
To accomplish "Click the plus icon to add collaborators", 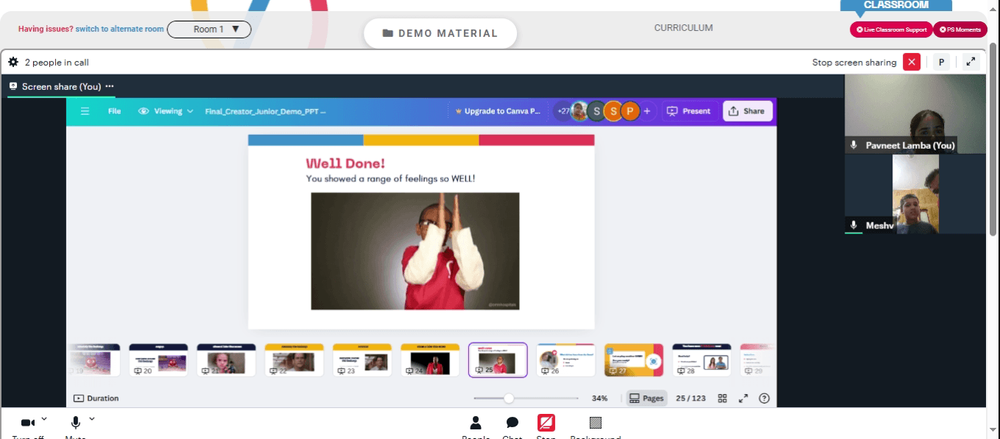I will click(x=647, y=111).
